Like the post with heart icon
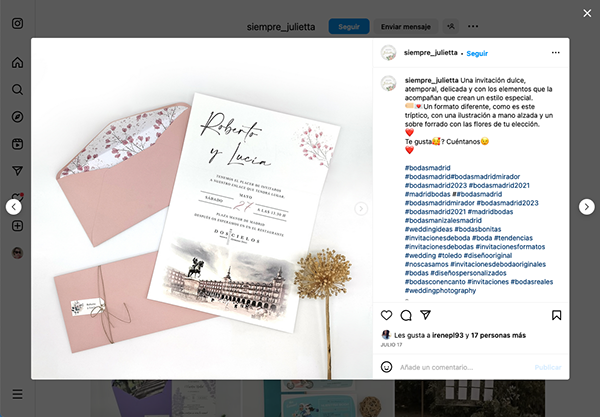Image resolution: width=600 pixels, height=417 pixels. coord(386,315)
